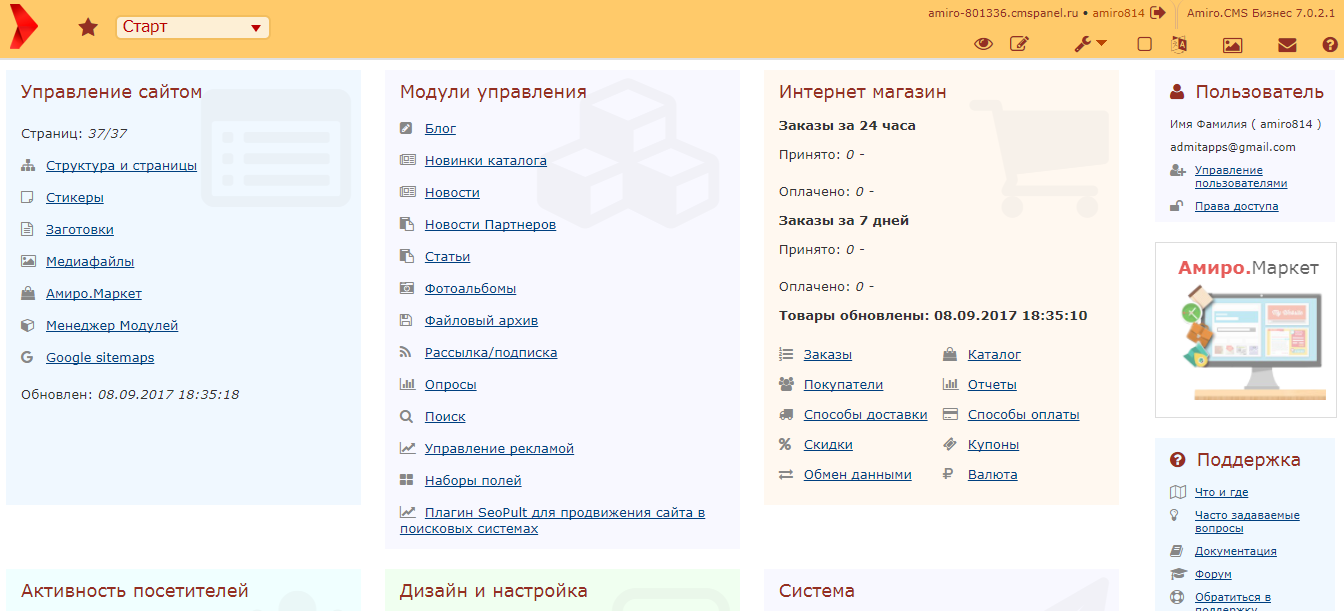
Task: Open Медиафайлы via the image toolbar icon
Action: 1232,44
